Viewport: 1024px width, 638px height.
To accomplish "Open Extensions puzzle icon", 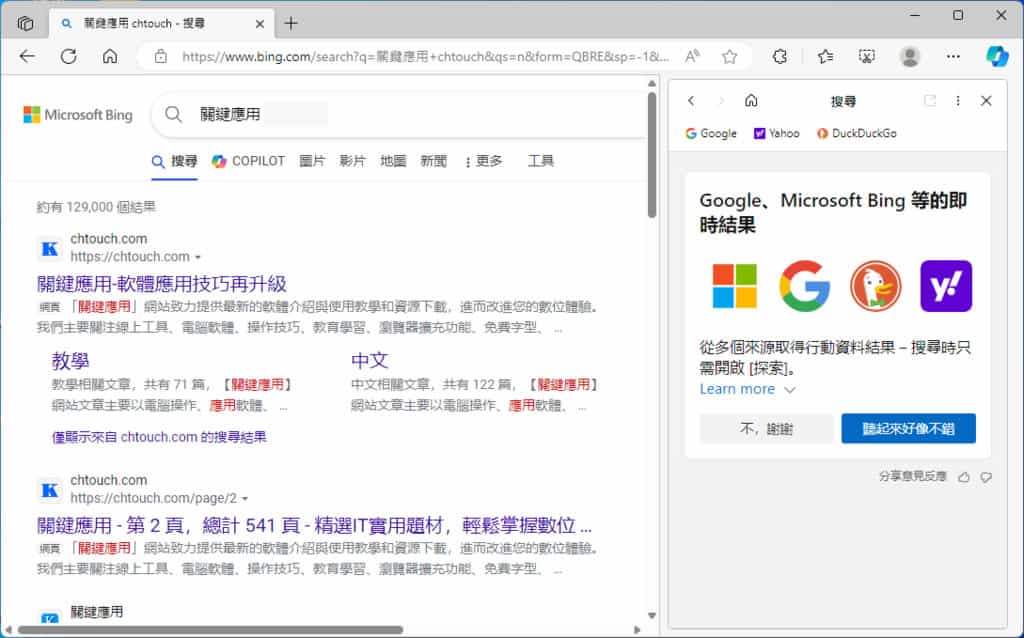I will click(780, 57).
